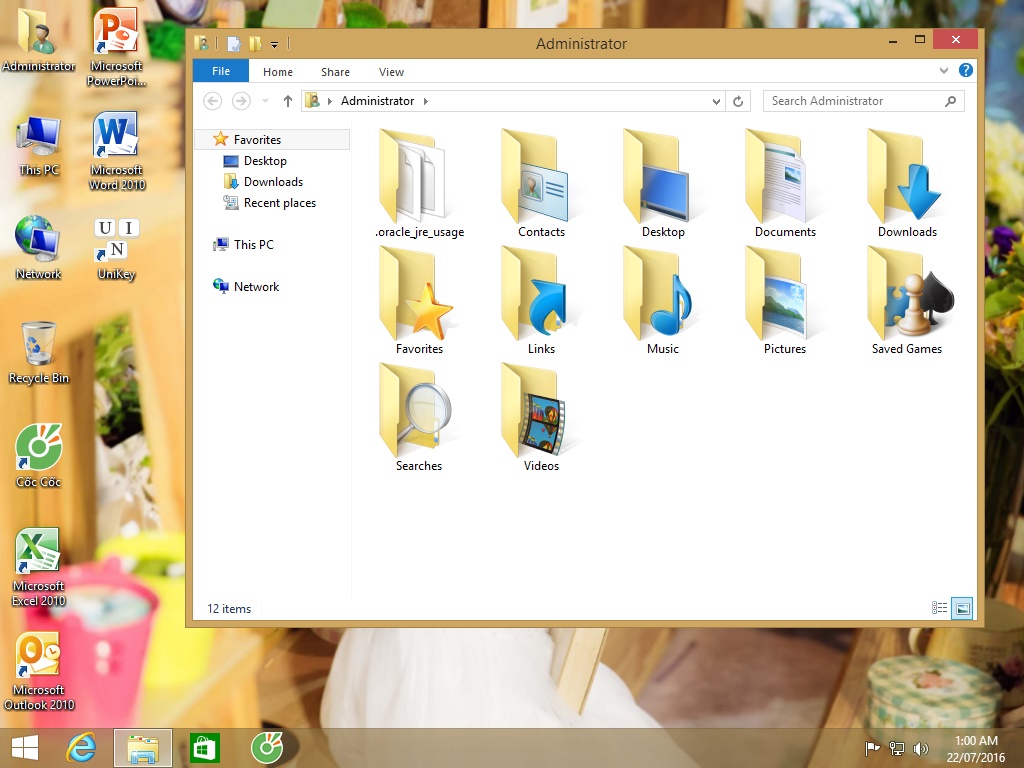Click New folder icon in quick access toolbar

[x=255, y=44]
